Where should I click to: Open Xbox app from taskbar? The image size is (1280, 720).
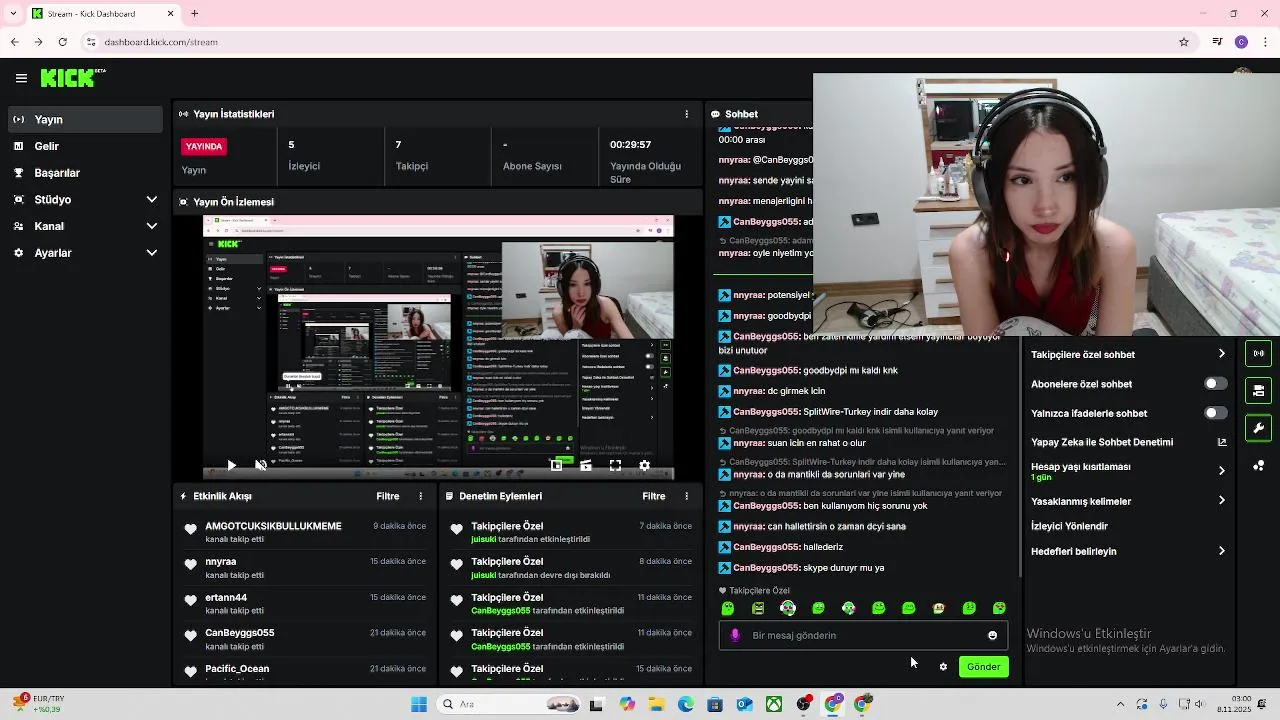point(774,704)
